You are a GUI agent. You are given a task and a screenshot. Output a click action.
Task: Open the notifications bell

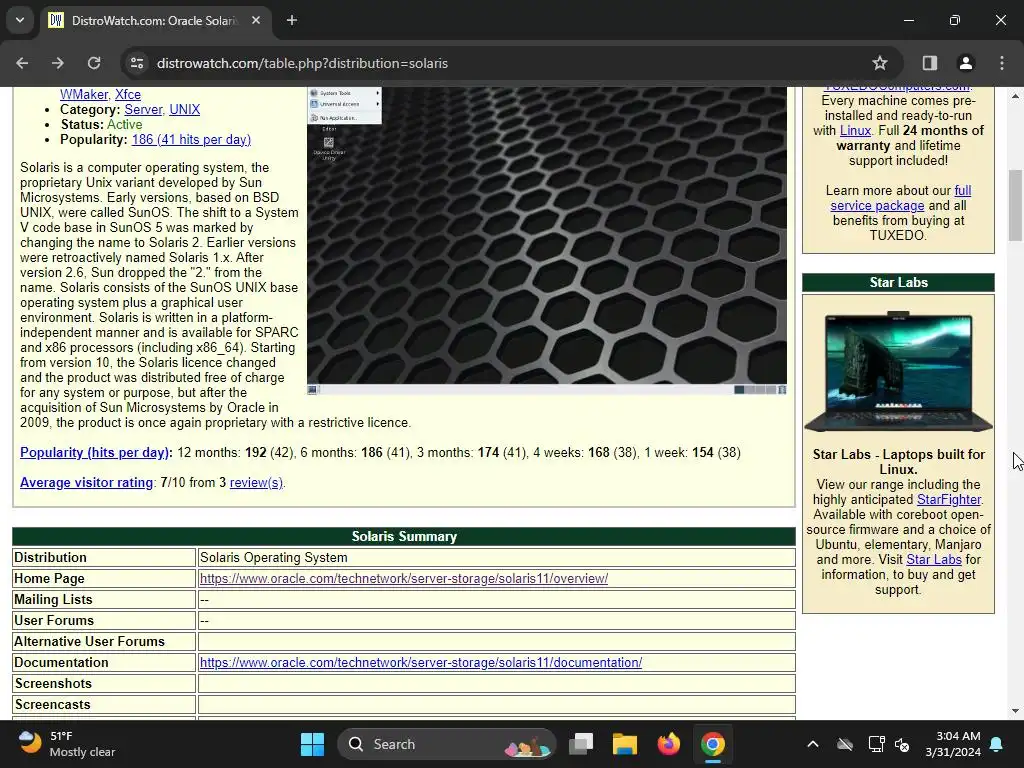[997, 744]
